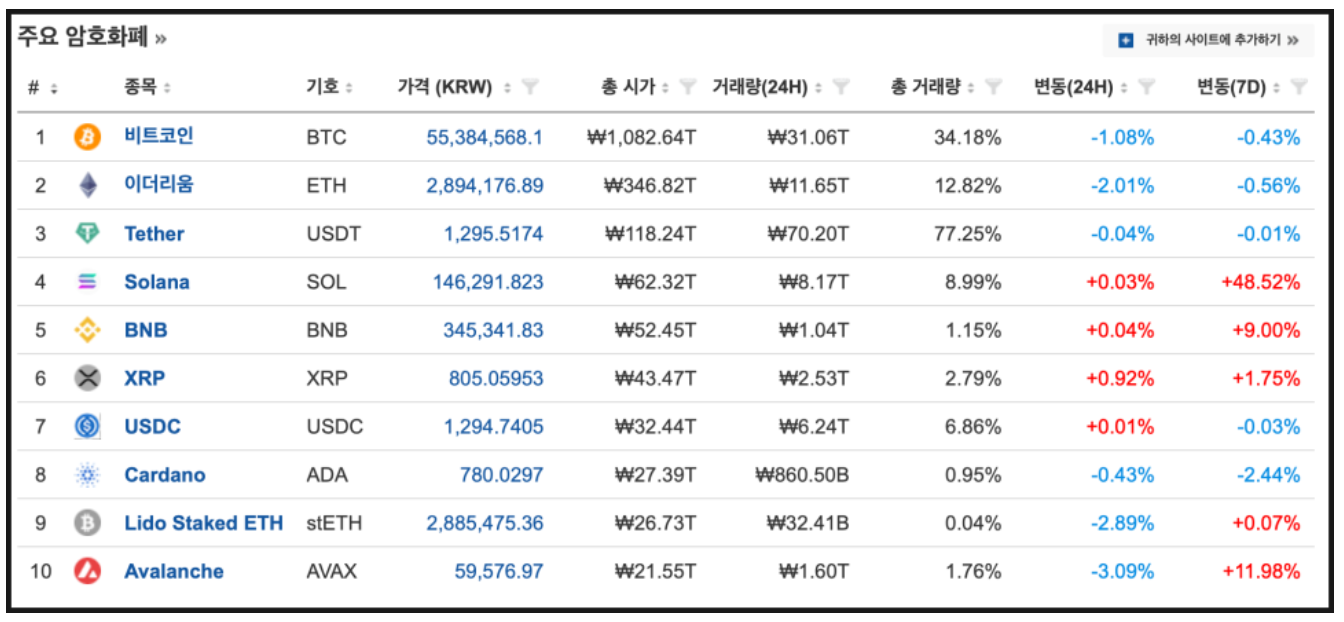Click the Ethereum price 2,894,176.89
1344x622 pixels.
pyautogui.click(x=485, y=185)
